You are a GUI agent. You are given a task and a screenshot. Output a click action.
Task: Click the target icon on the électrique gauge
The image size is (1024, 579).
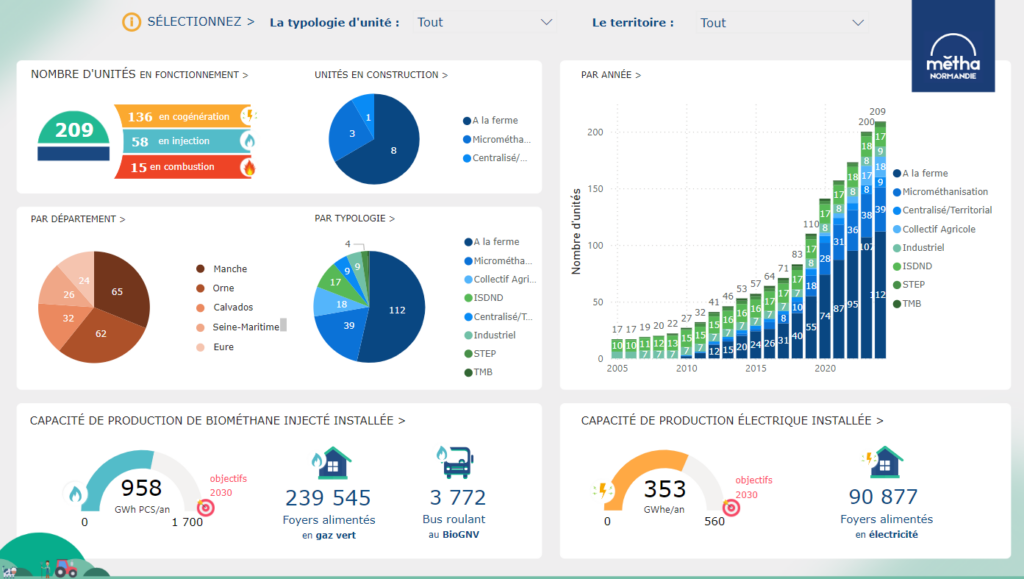pyautogui.click(x=731, y=507)
